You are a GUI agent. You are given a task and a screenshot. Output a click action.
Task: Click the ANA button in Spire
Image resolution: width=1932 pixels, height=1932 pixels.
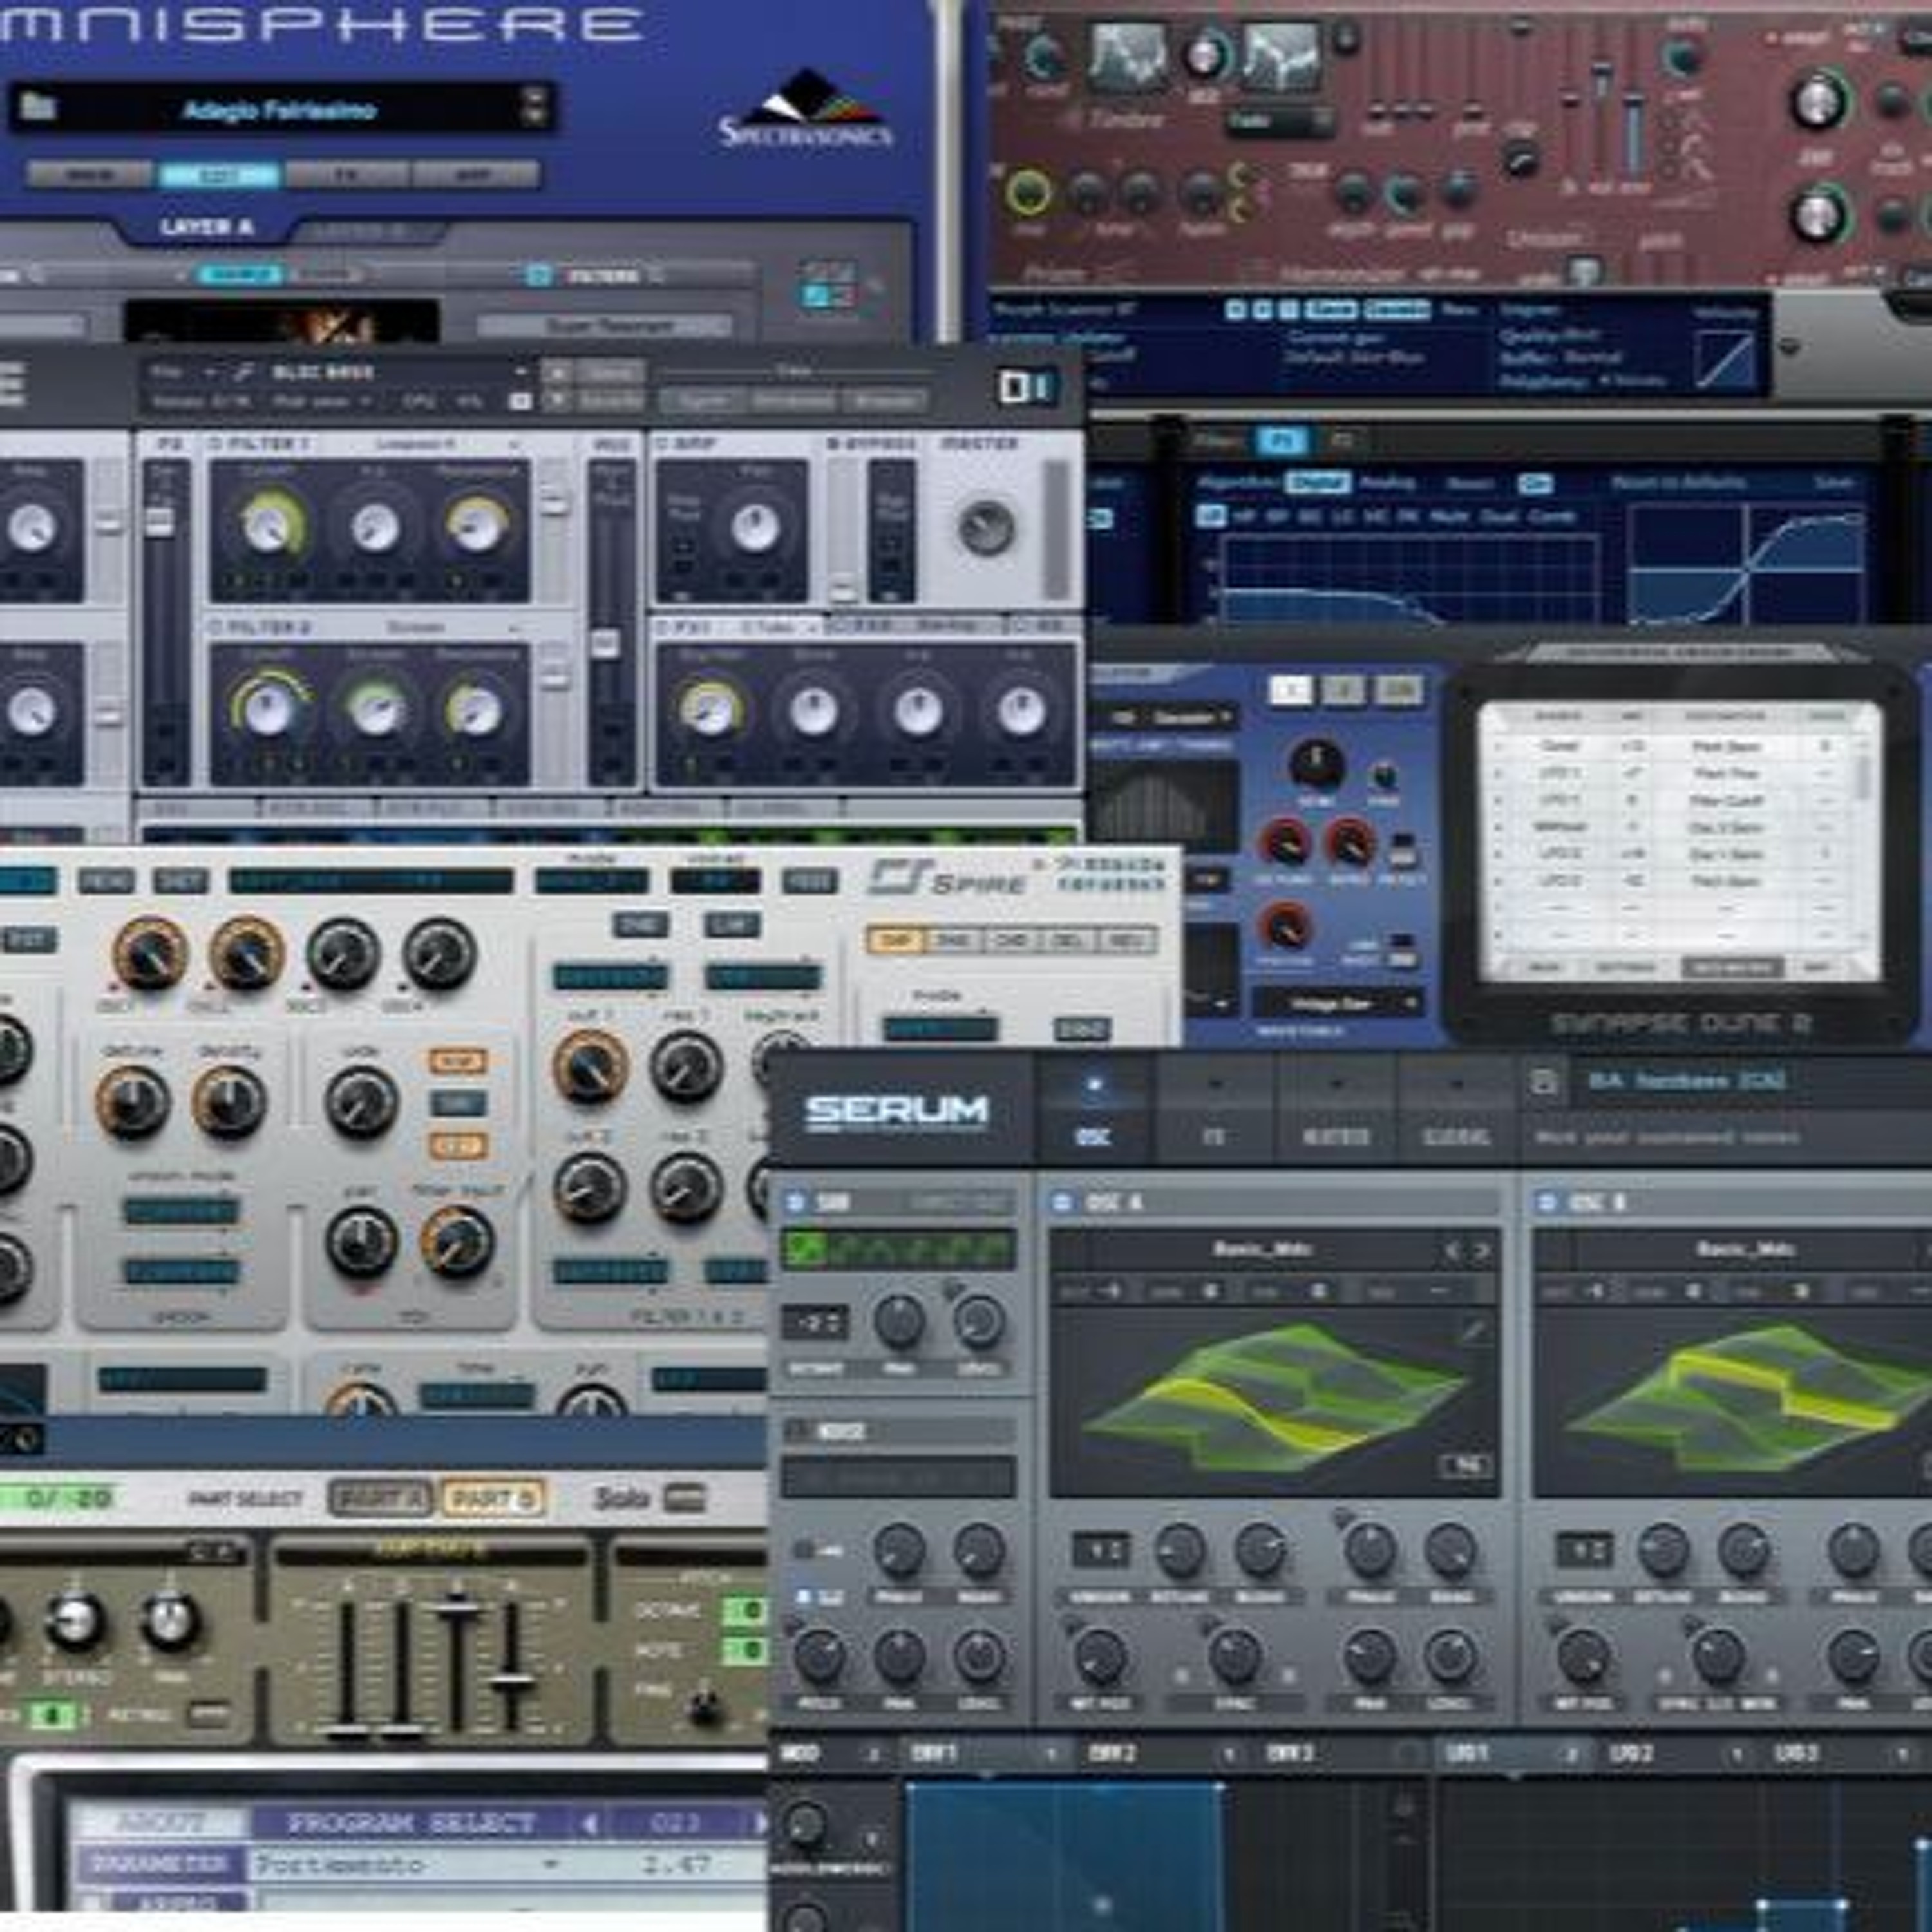pyautogui.click(x=458, y=1060)
